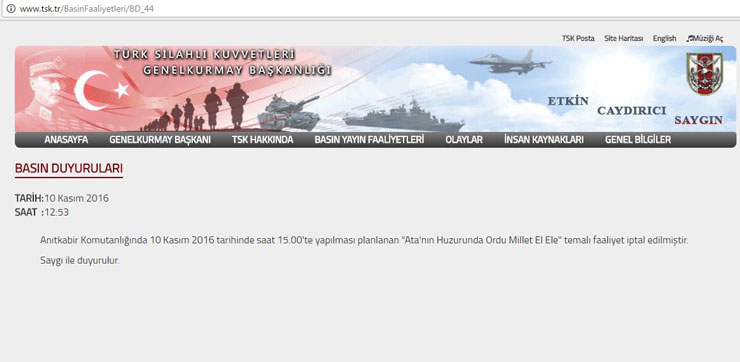
Task: Click the Saygı ile duyurulur text
Action: [x=80, y=261]
